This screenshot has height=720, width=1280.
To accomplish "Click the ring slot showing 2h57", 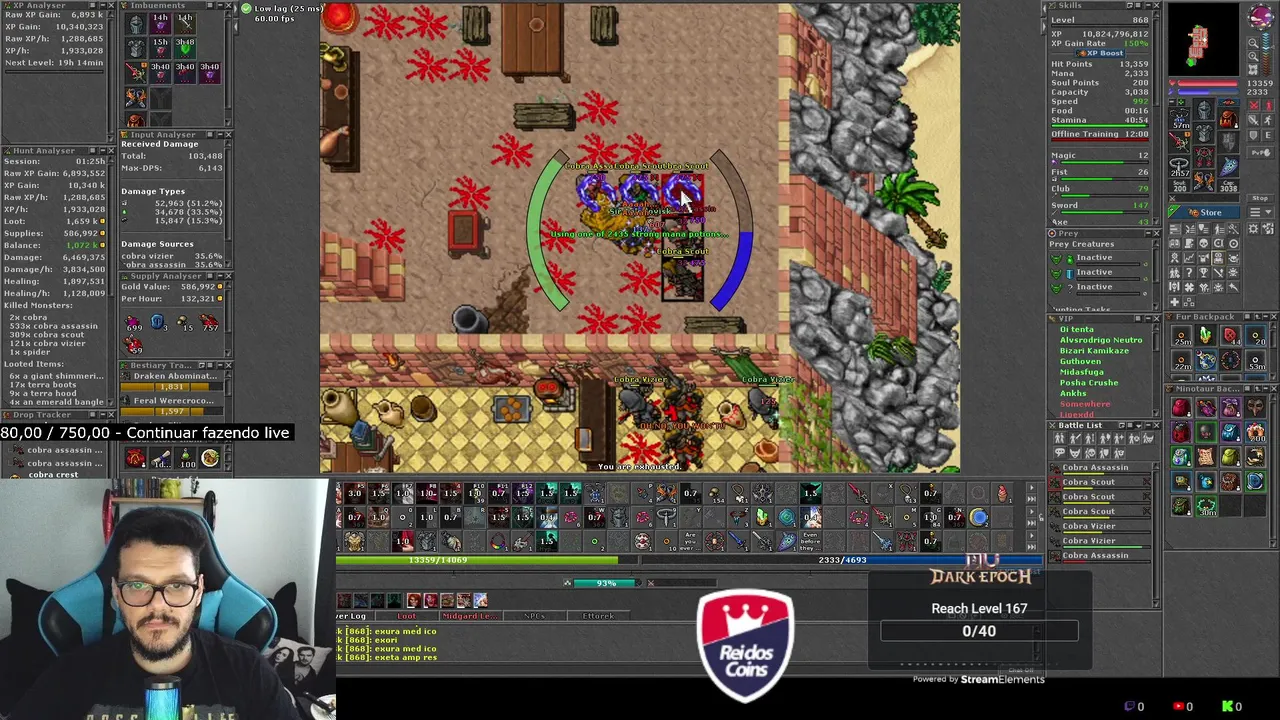I will point(1179,166).
